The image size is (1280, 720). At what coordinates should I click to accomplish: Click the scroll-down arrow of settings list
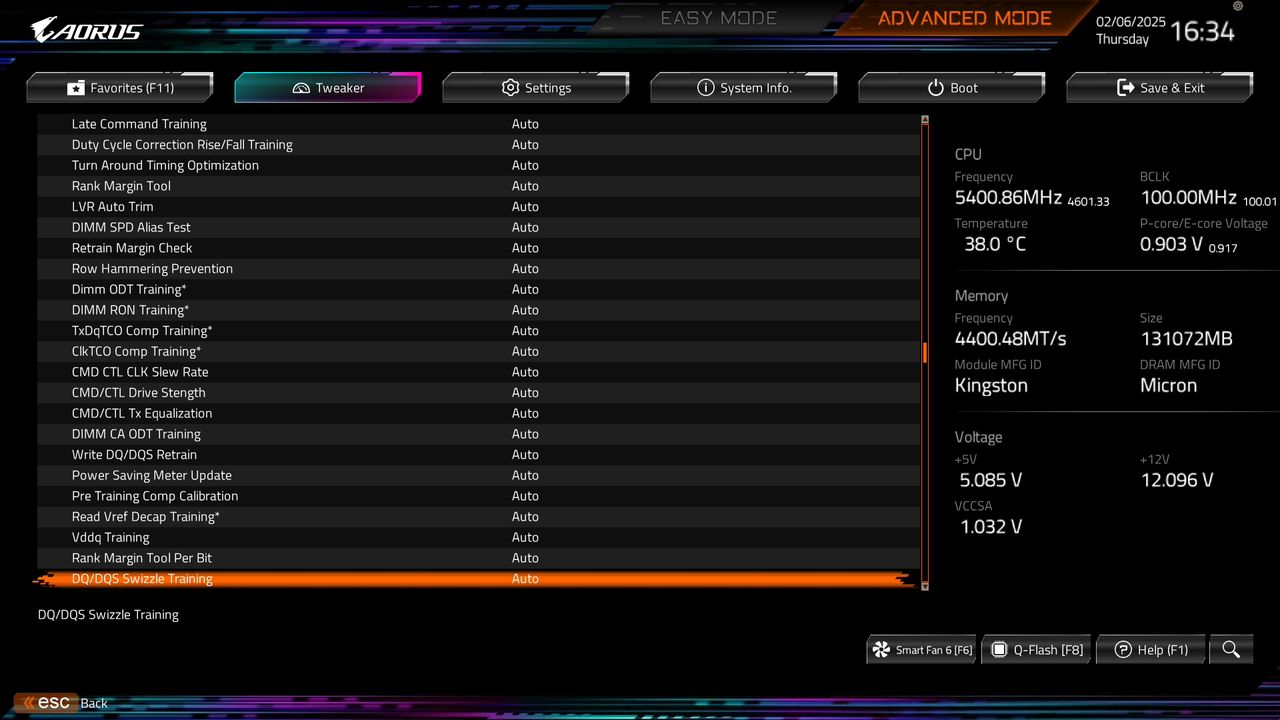pyautogui.click(x=925, y=586)
